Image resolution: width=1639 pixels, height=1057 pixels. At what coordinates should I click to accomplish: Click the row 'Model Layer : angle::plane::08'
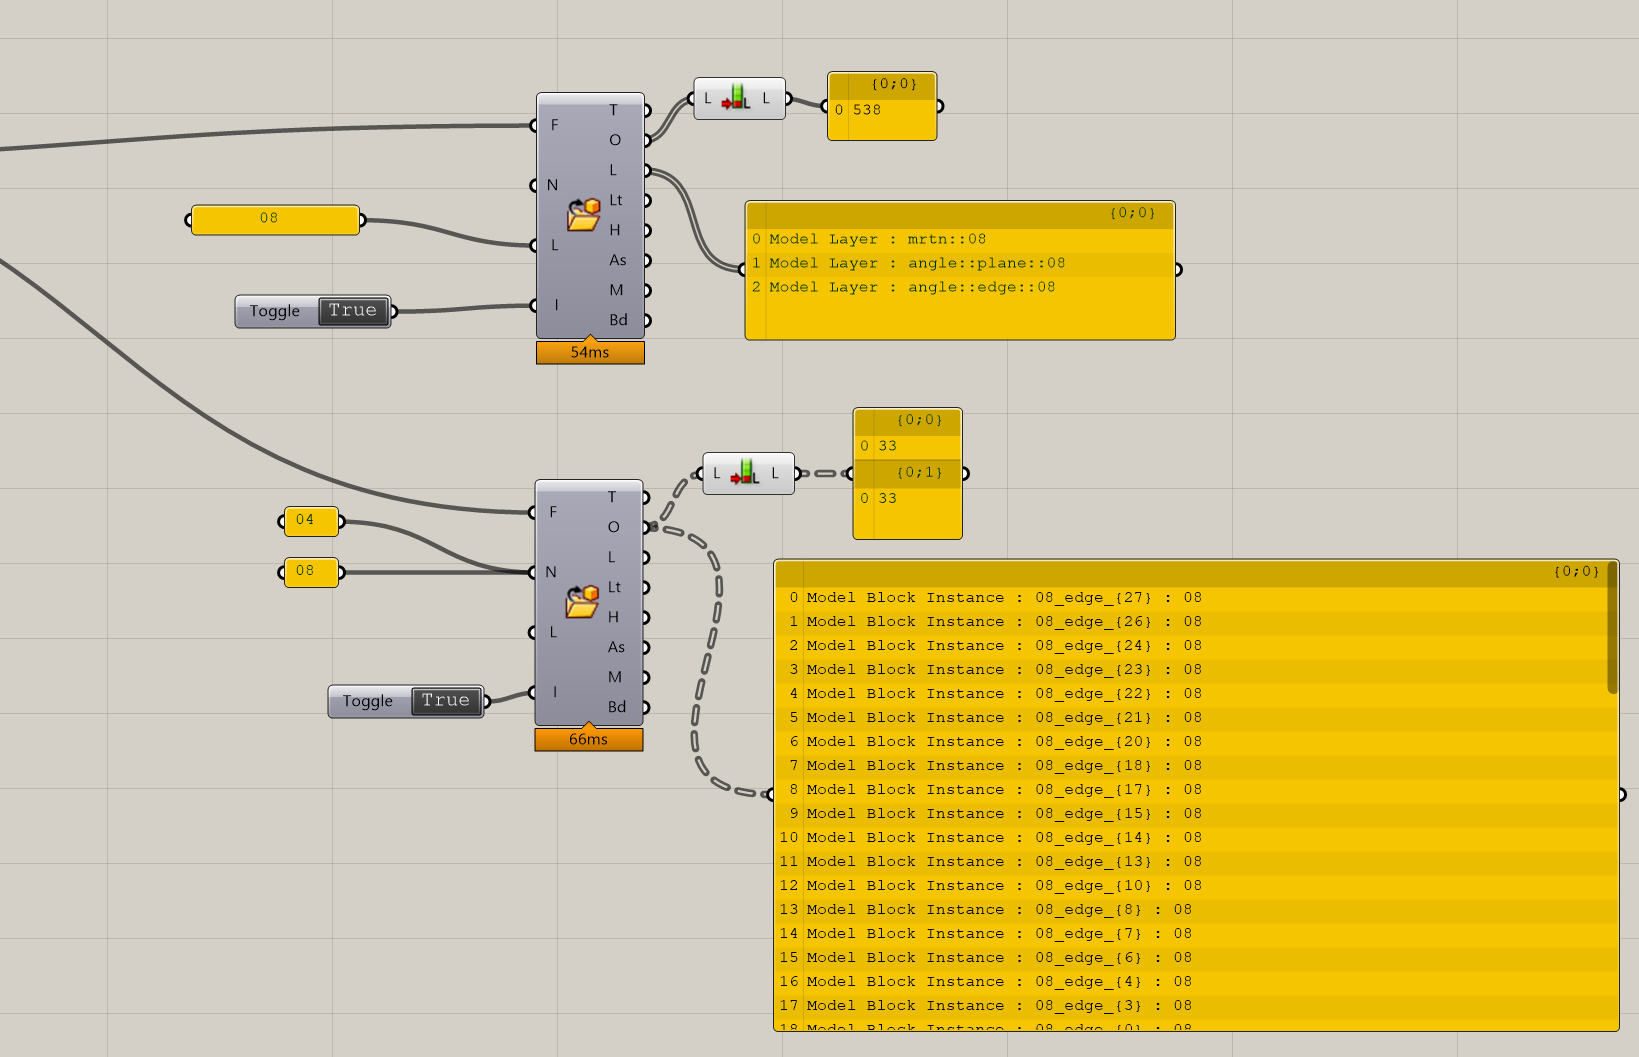[960, 264]
